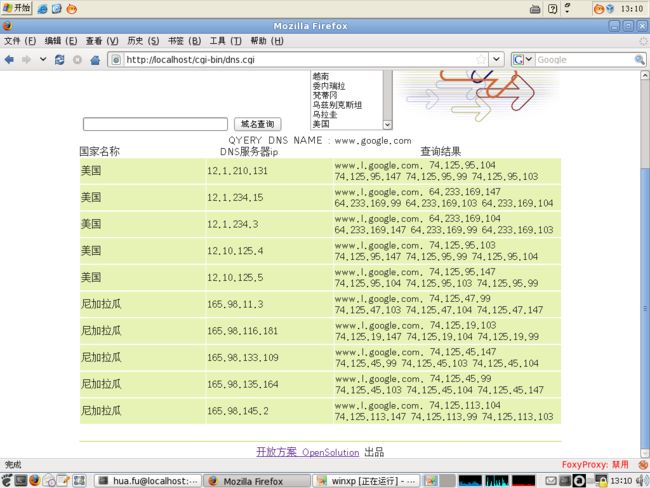
Task: Click the site identity icon in address bar
Action: click(116, 60)
